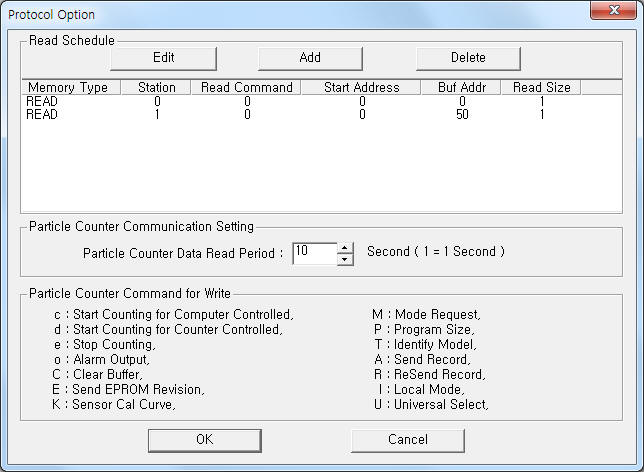The height and width of the screenshot is (472, 644).
Task: Click the Edit button in Read Schedule
Action: coord(163,58)
